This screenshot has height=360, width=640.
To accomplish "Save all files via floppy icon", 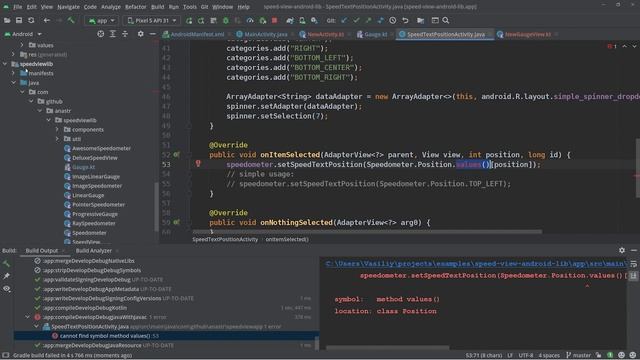I will (19, 20).
